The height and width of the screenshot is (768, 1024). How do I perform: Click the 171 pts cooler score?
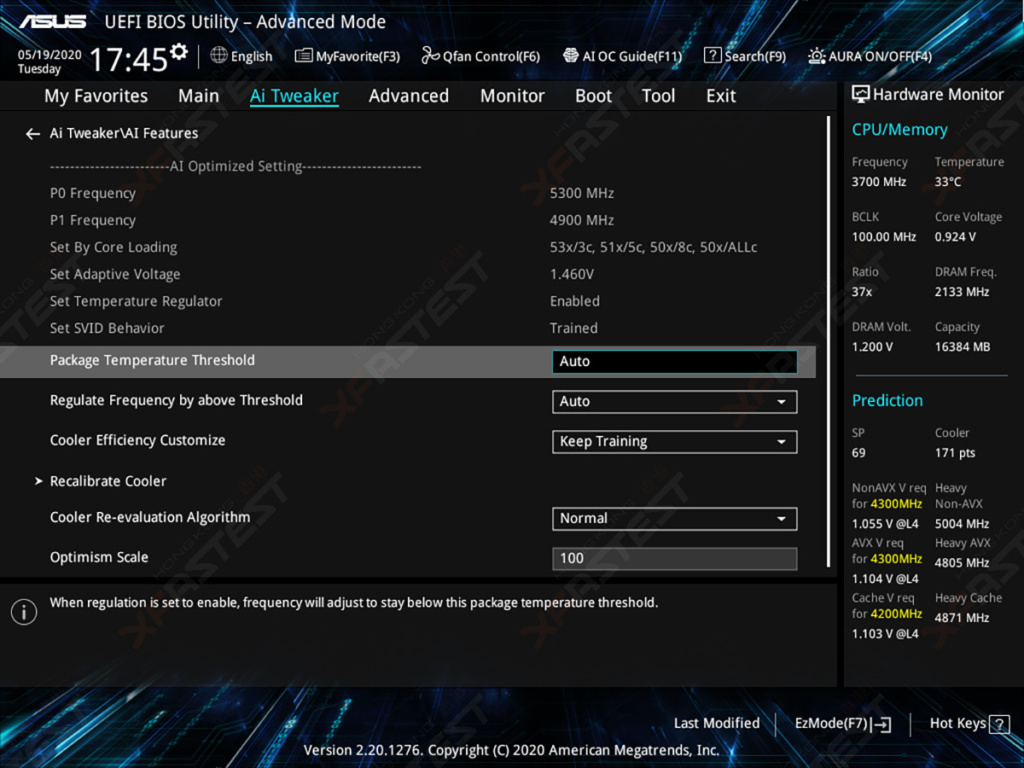(955, 453)
